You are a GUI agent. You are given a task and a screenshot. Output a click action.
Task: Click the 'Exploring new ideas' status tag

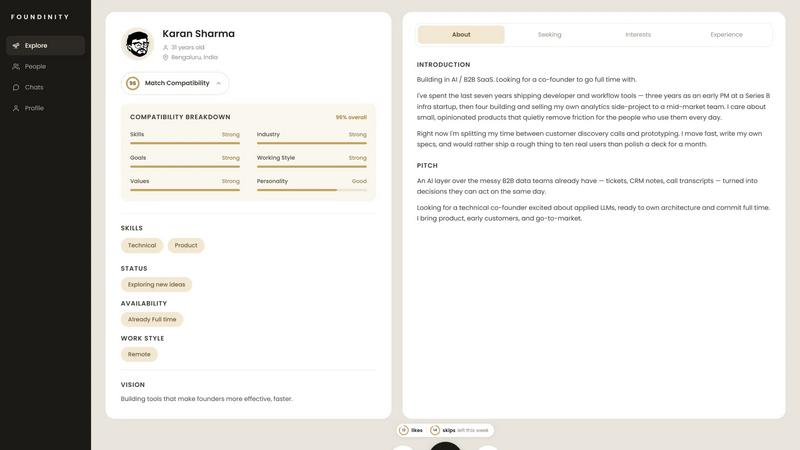157,285
